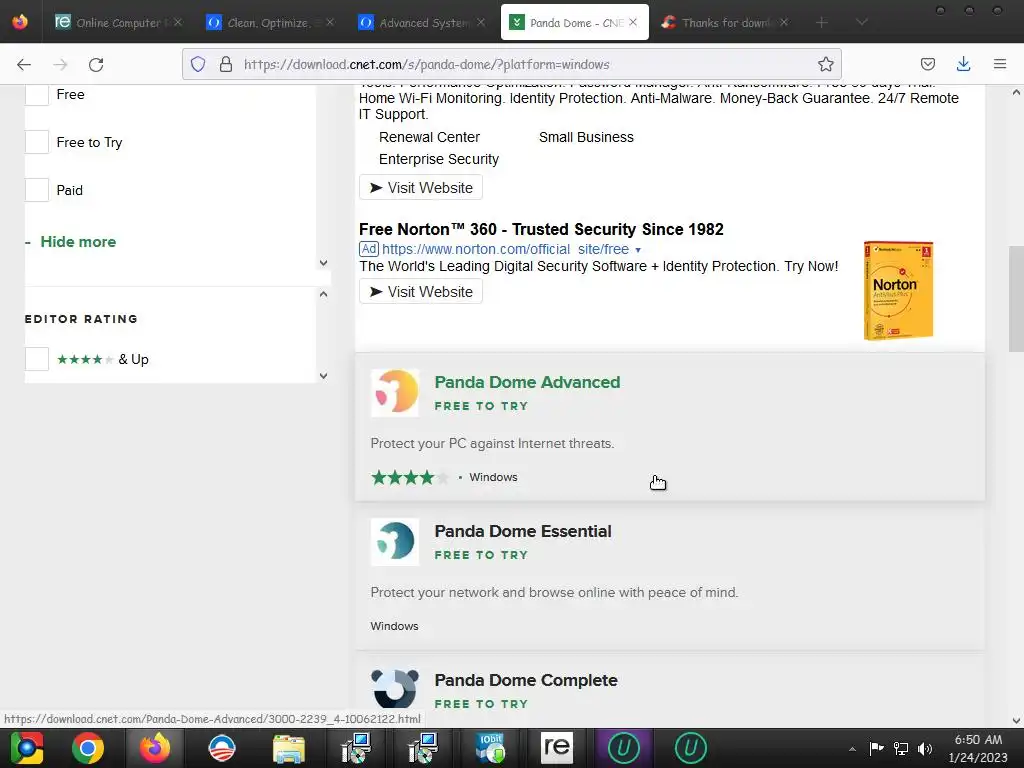List all tabs with the chevron
This screenshot has width=1024, height=768.
click(861, 23)
